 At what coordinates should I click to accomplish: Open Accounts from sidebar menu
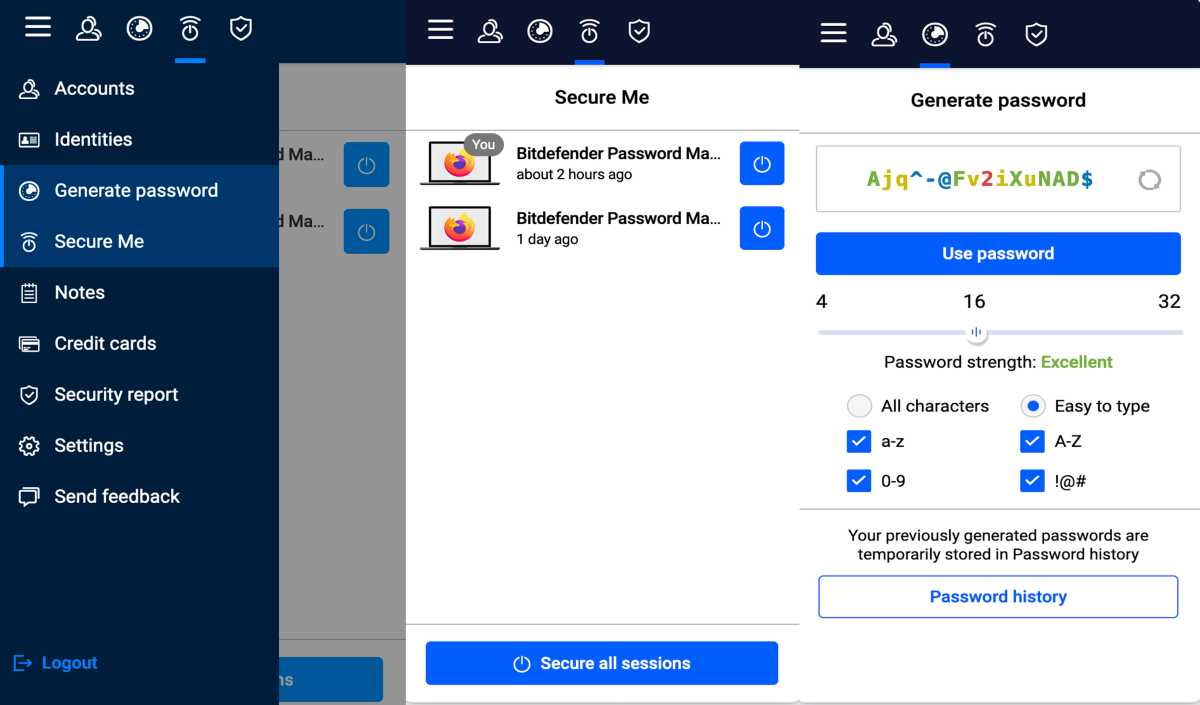139,88
